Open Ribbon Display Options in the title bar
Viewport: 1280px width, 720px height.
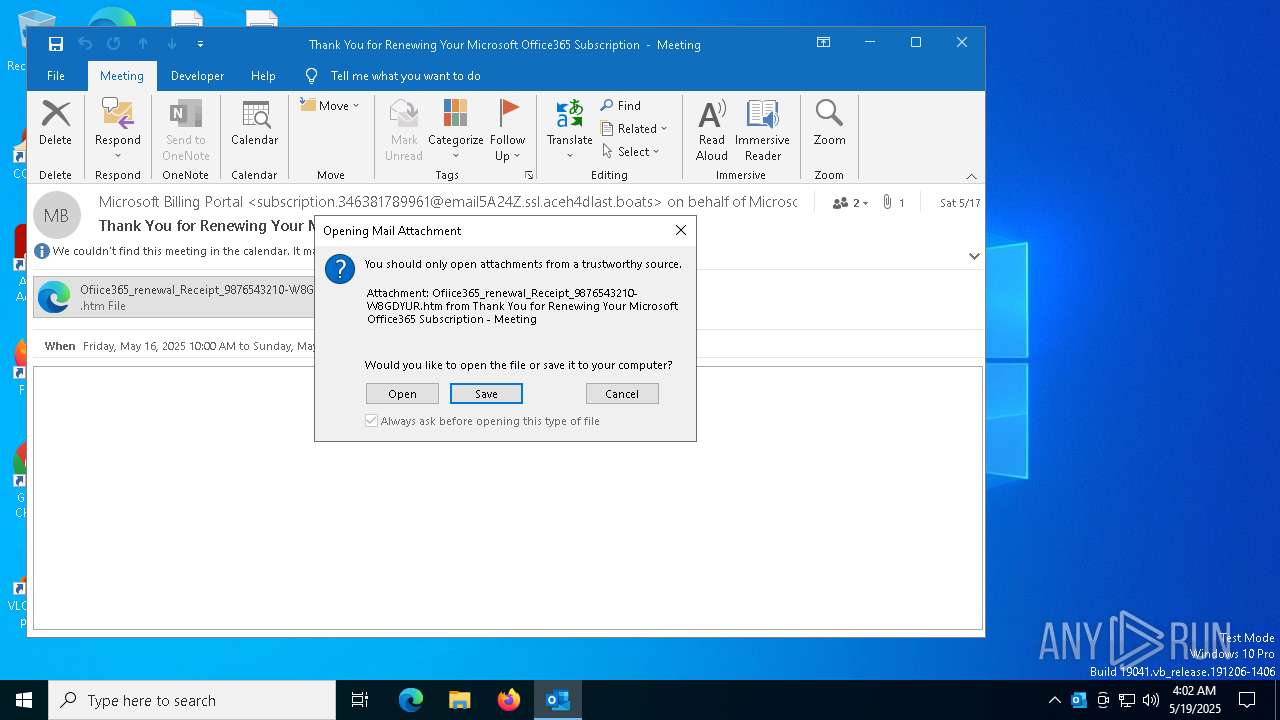click(823, 43)
